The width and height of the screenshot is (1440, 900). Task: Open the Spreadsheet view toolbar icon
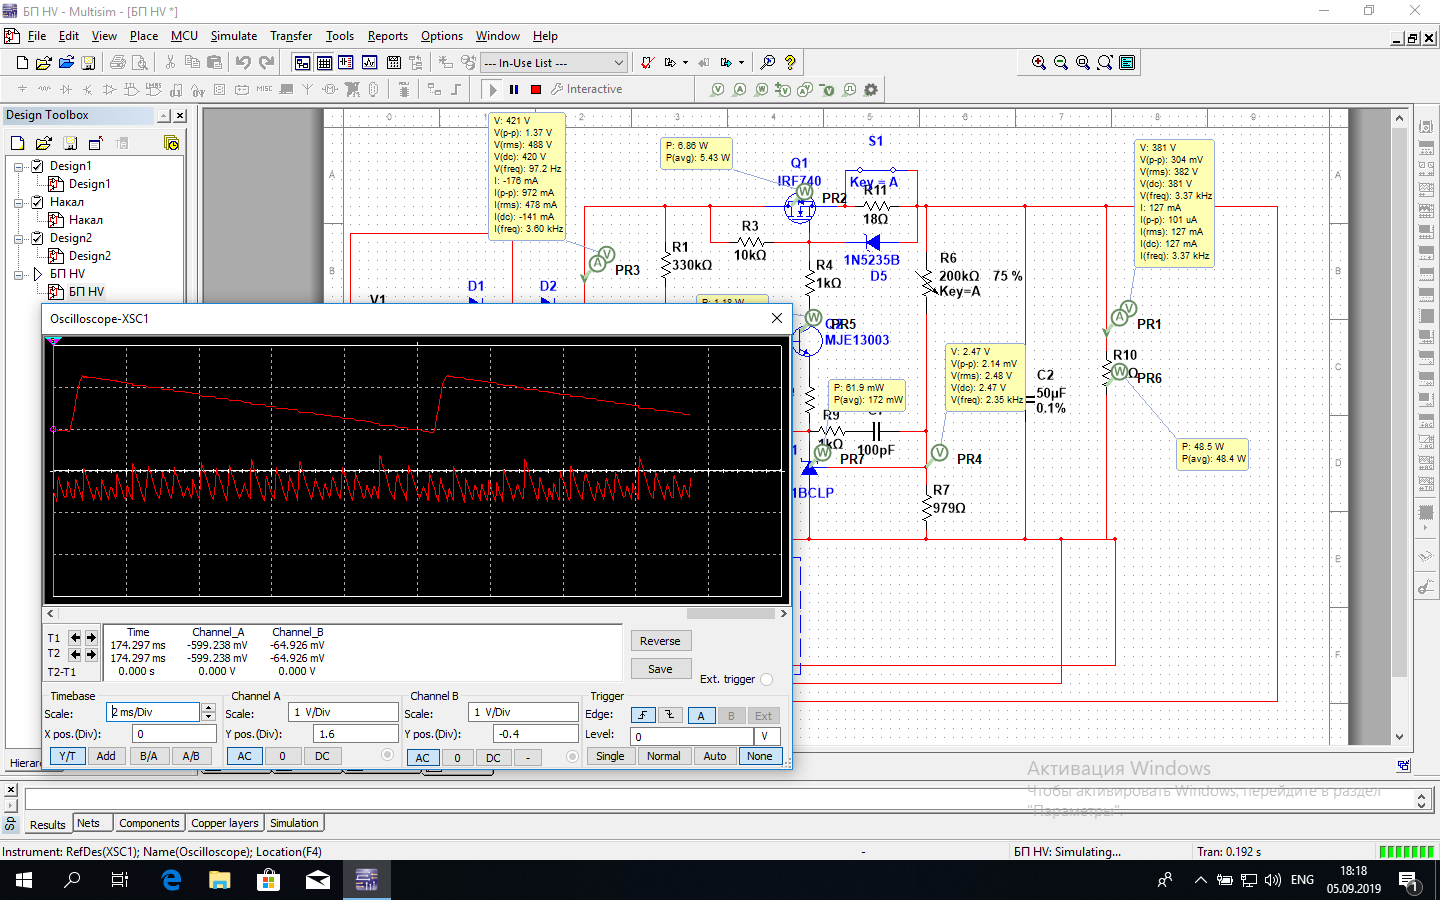click(324, 62)
